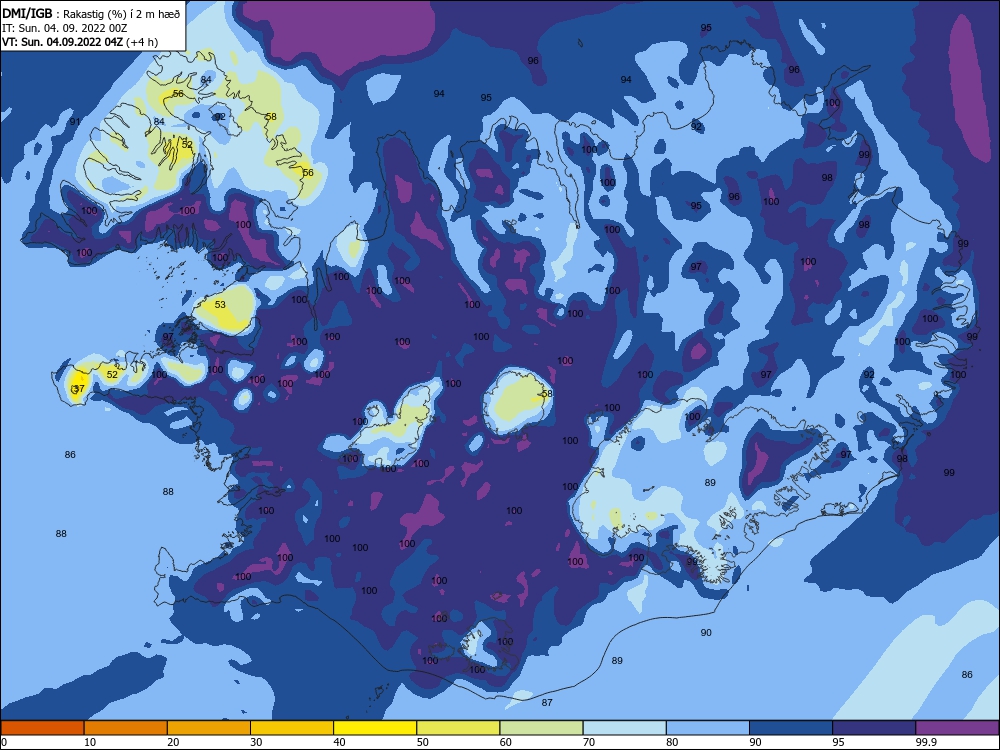Viewport: 1000px width, 750px height.
Task: Click the sky blue 80–90 legend swatch
Action: click(x=708, y=728)
